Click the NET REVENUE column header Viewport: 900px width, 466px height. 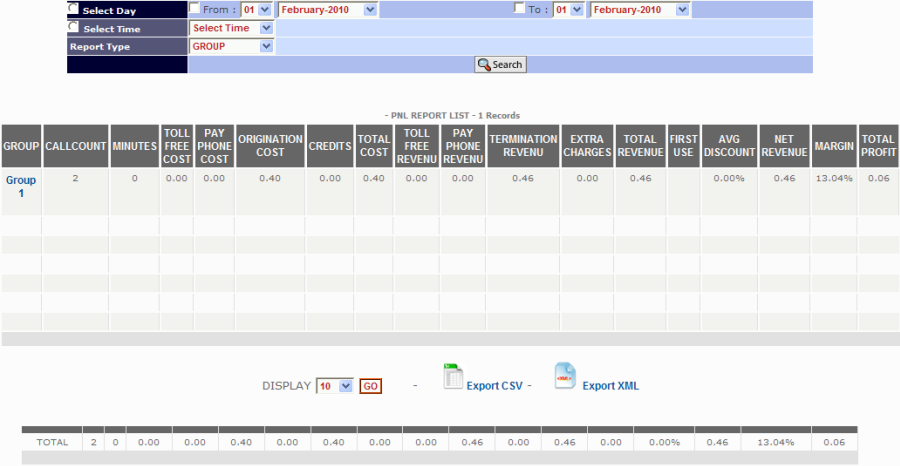tap(784, 146)
